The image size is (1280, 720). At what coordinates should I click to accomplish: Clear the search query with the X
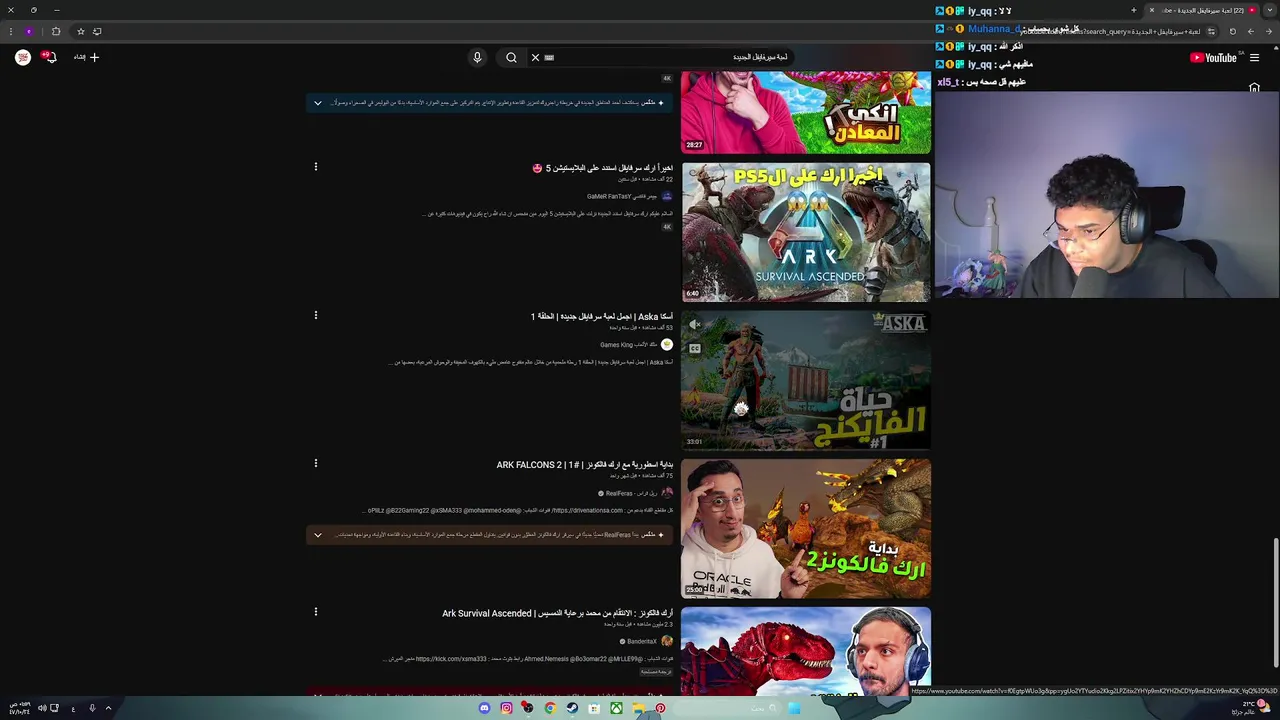click(535, 57)
